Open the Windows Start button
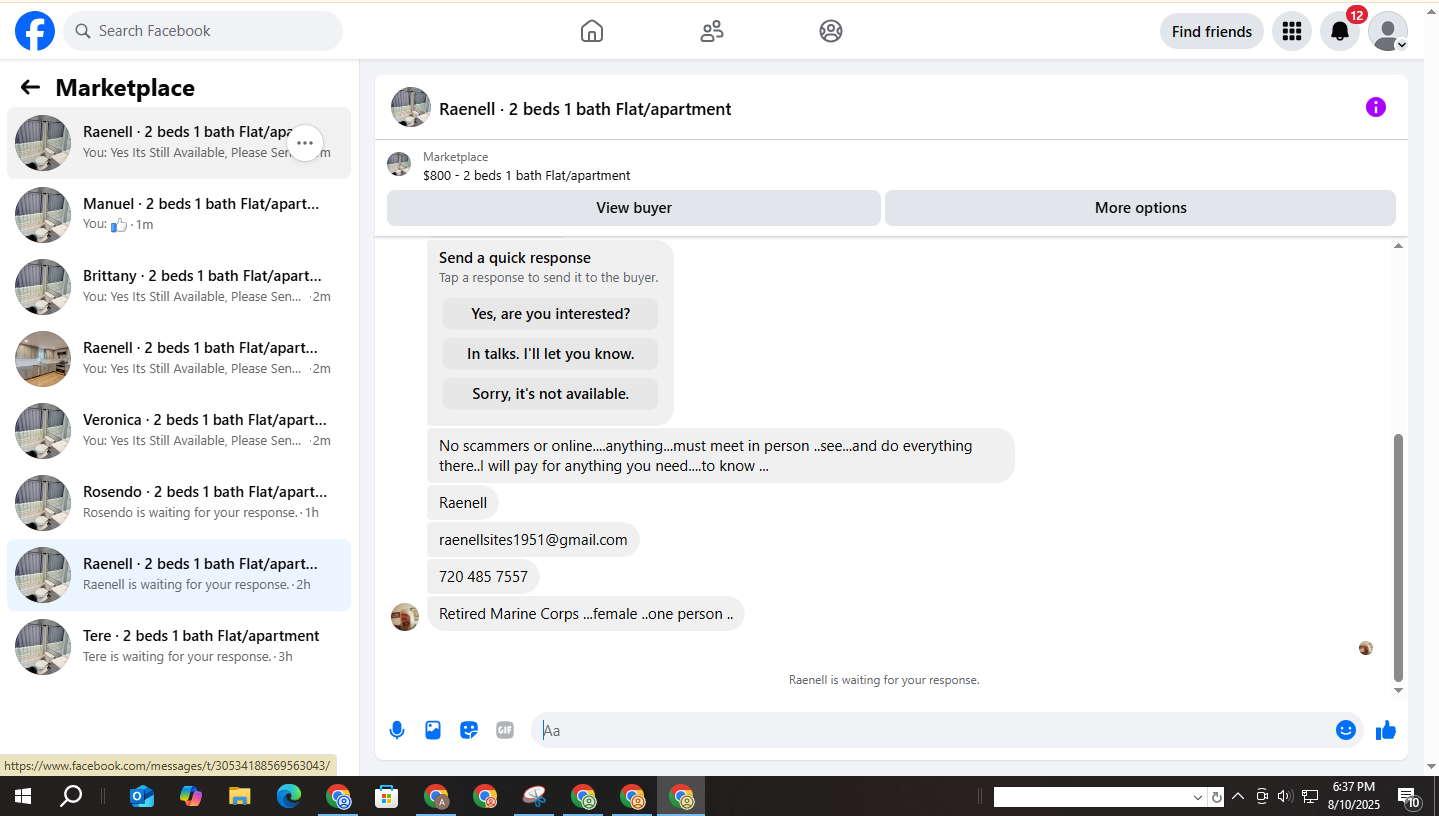 [x=22, y=797]
